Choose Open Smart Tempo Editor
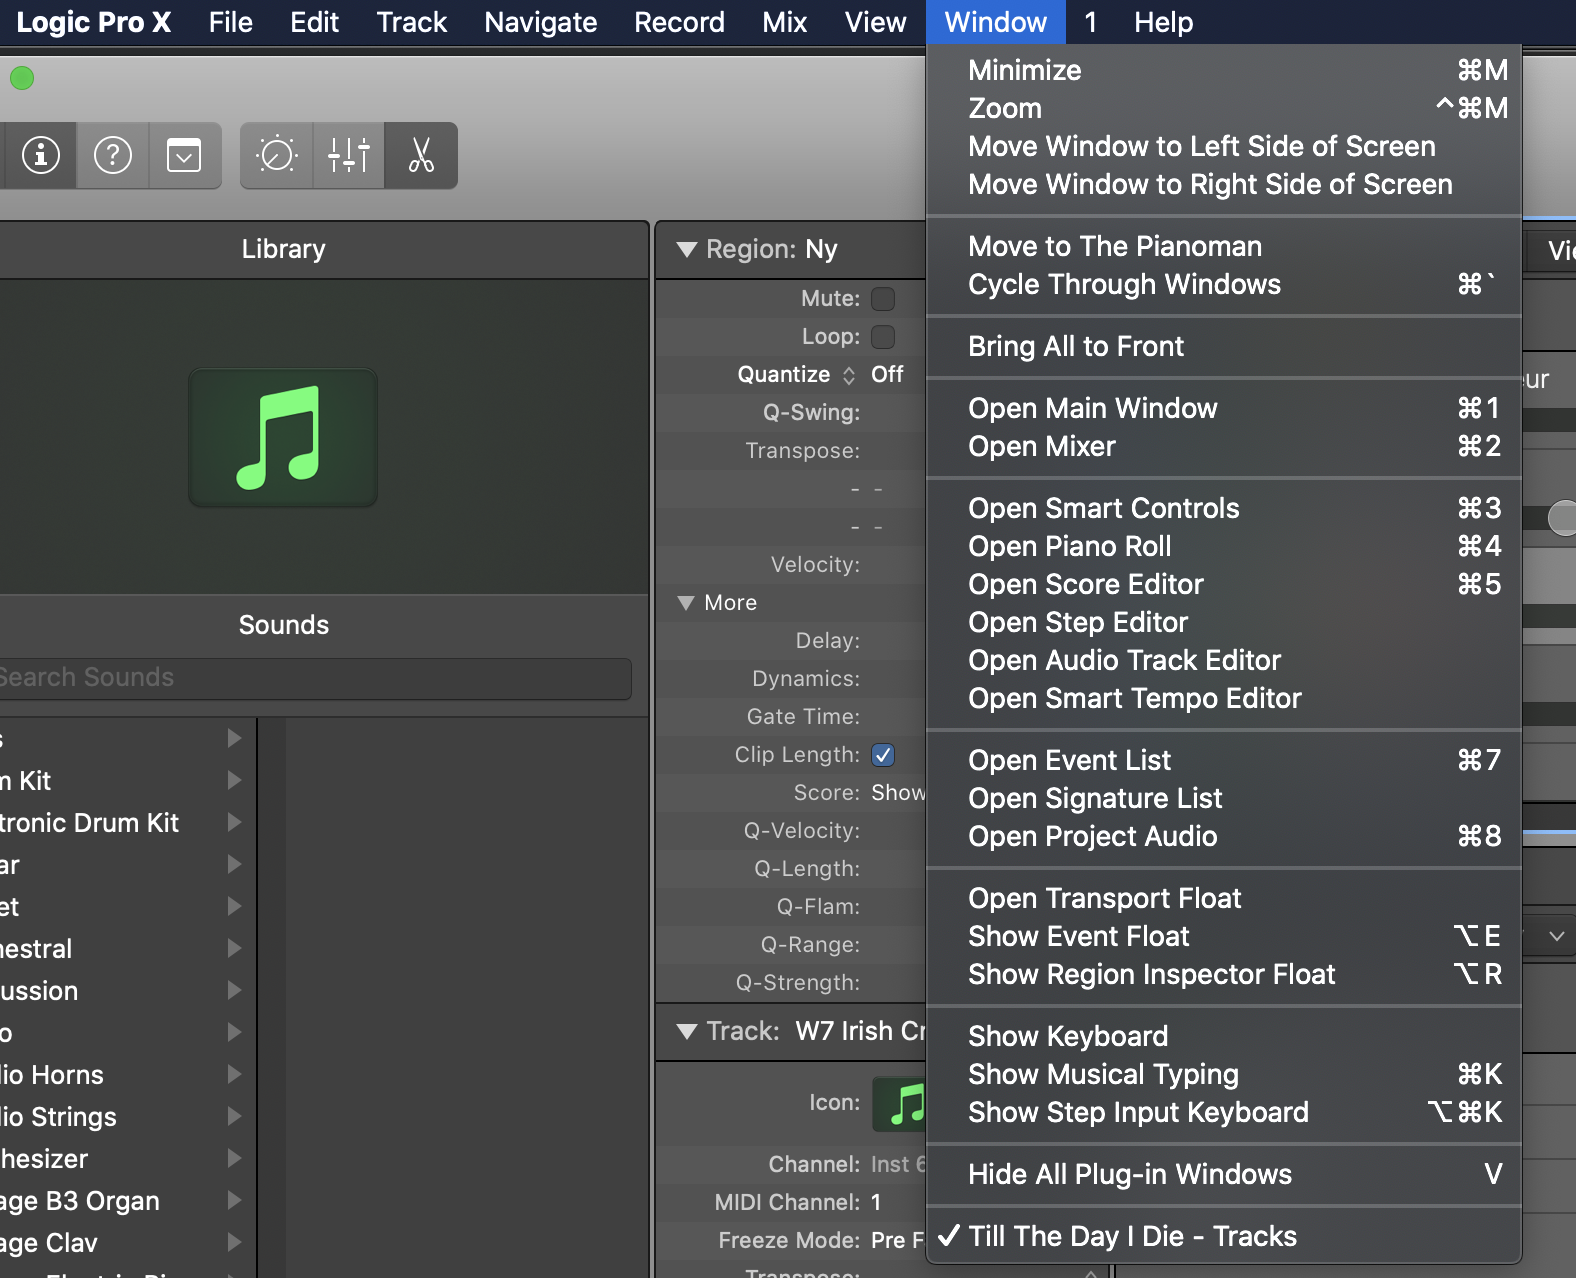 1224,698
